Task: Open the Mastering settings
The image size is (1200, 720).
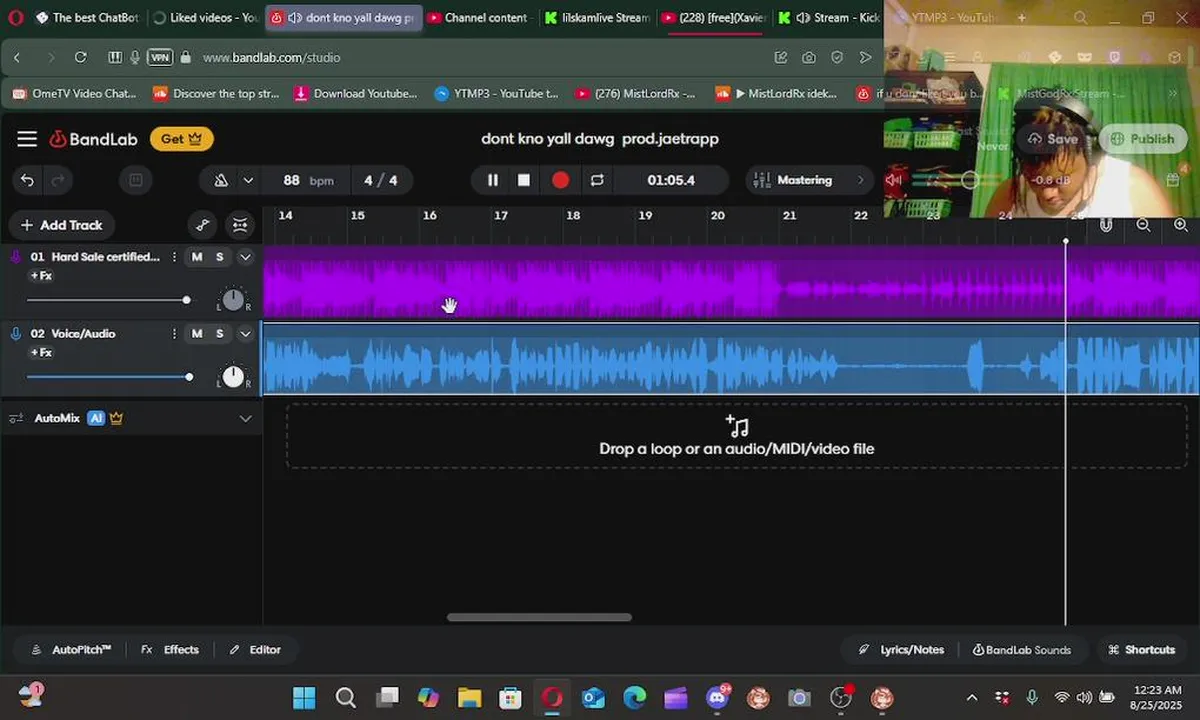Action: coord(810,180)
